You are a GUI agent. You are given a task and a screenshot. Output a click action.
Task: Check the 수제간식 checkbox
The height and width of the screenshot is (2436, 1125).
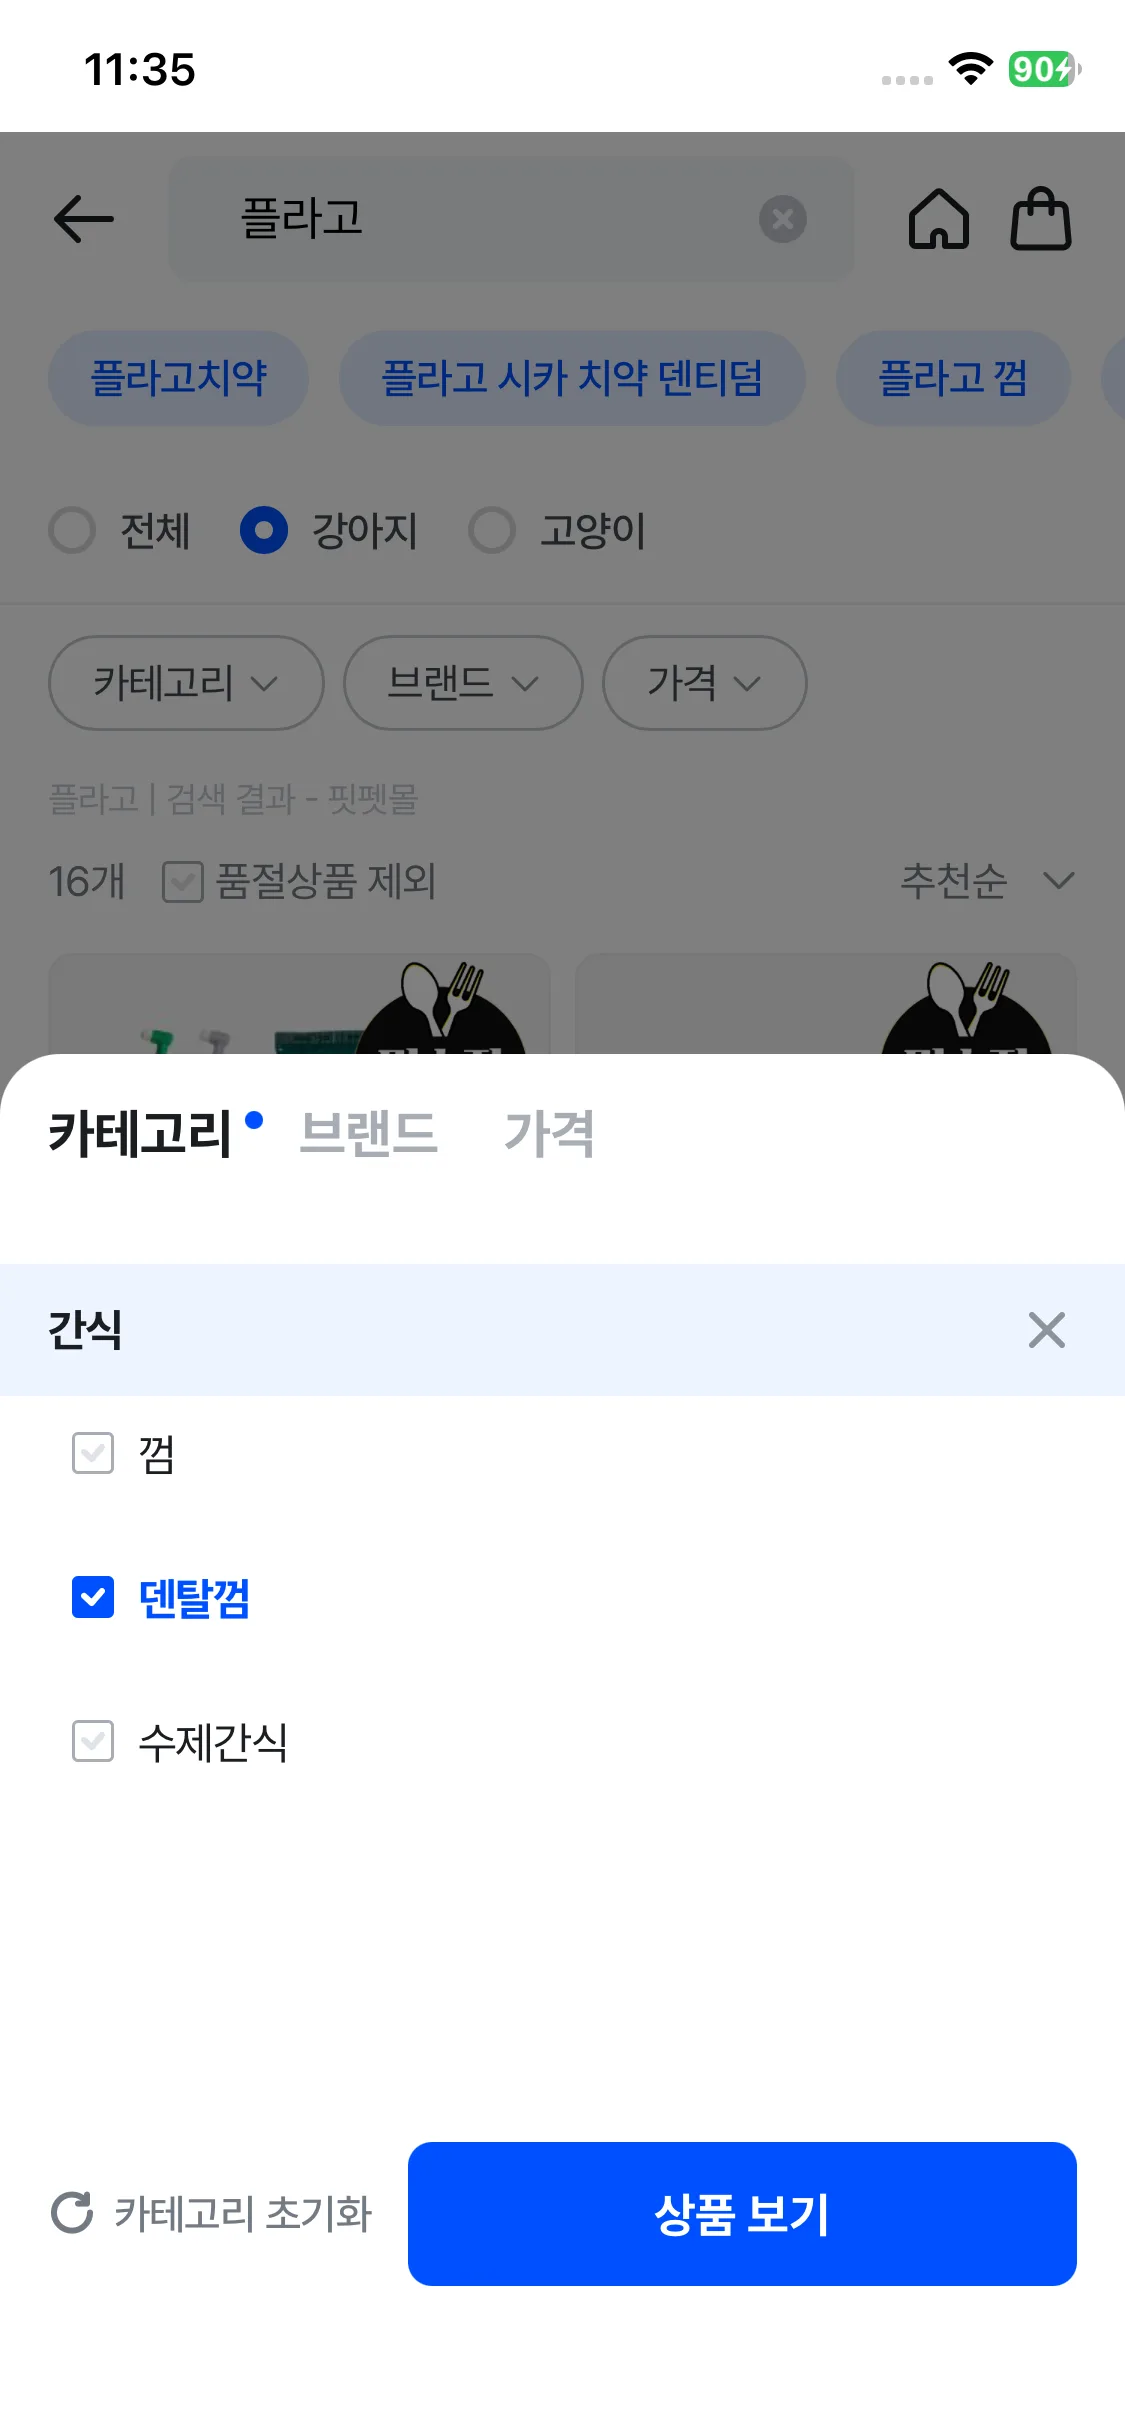click(x=93, y=1741)
